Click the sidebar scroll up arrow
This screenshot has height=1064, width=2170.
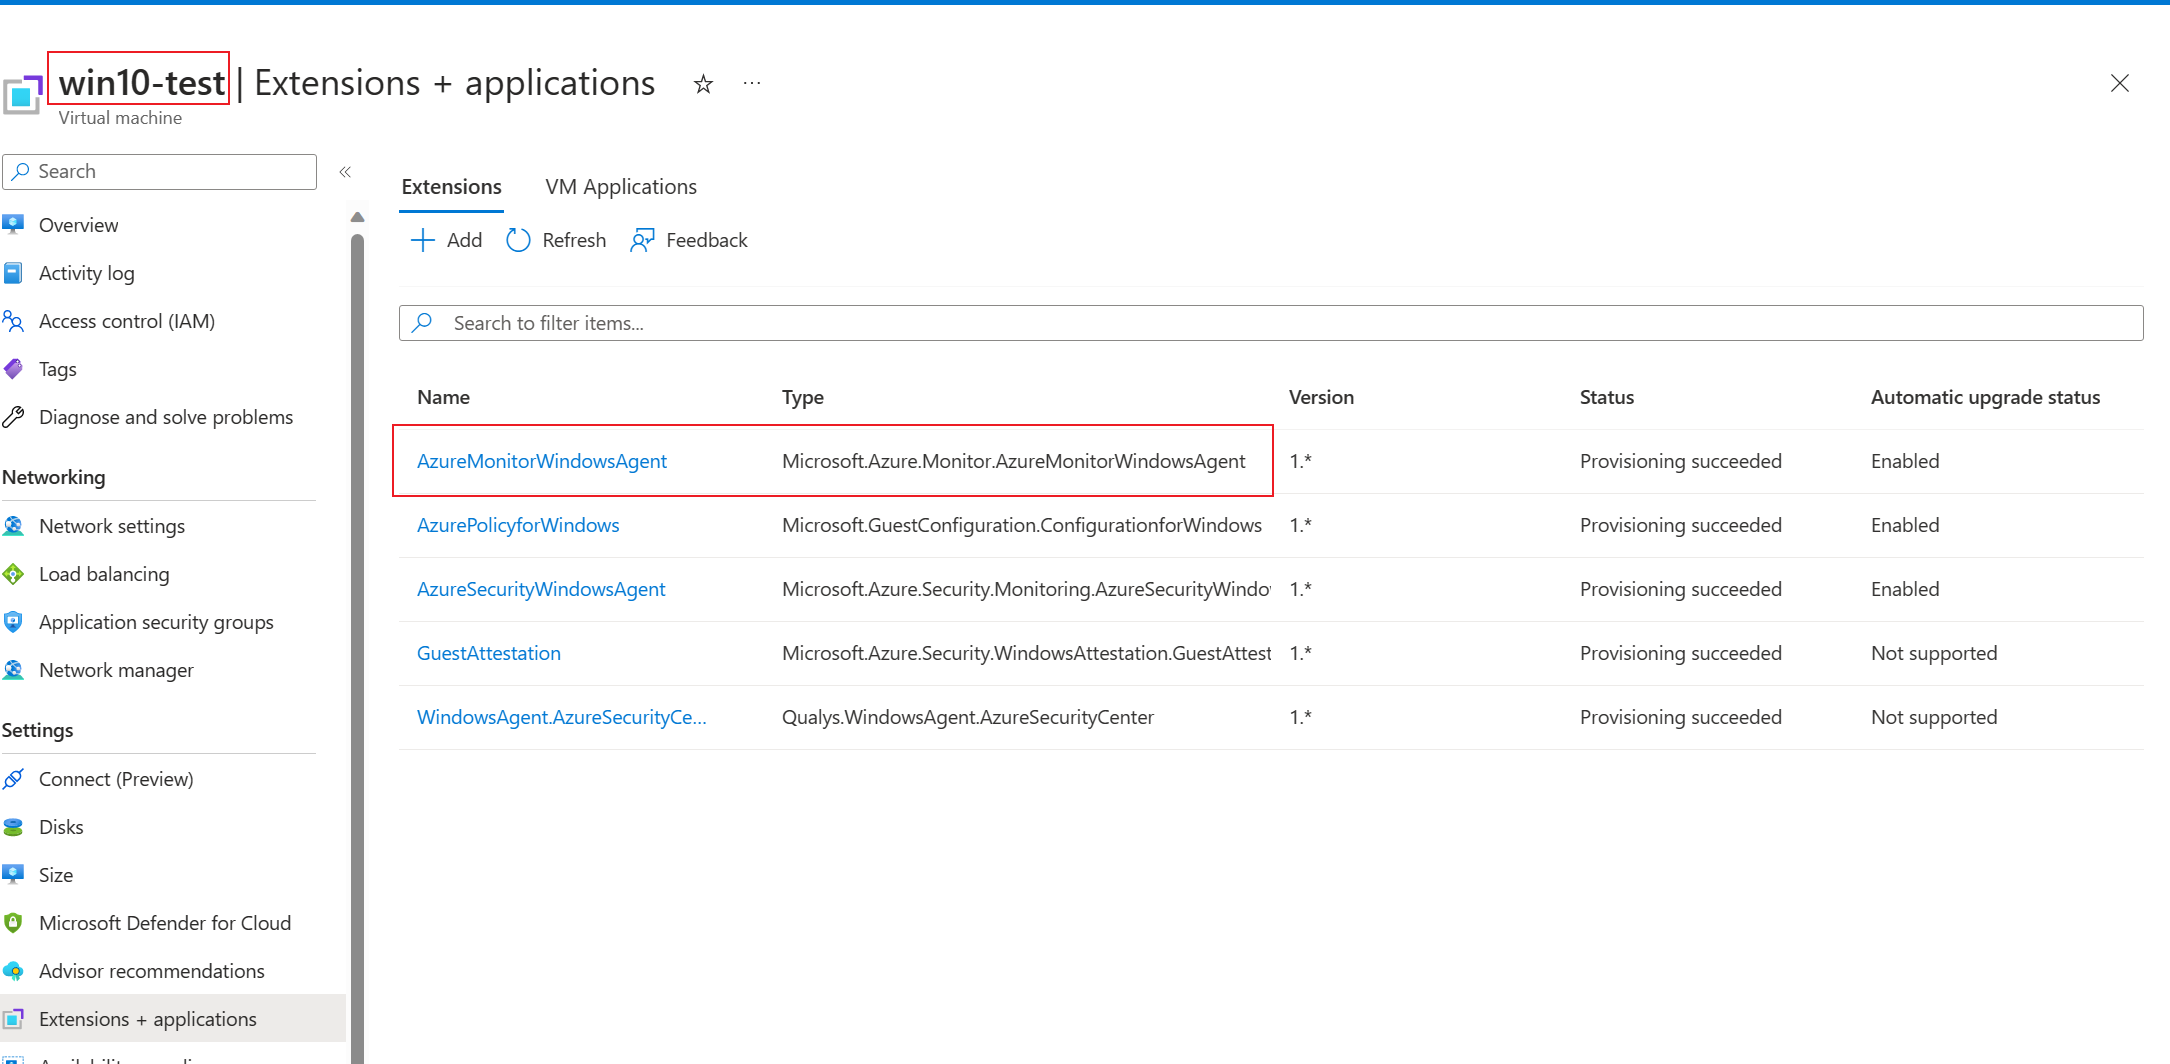[x=357, y=217]
